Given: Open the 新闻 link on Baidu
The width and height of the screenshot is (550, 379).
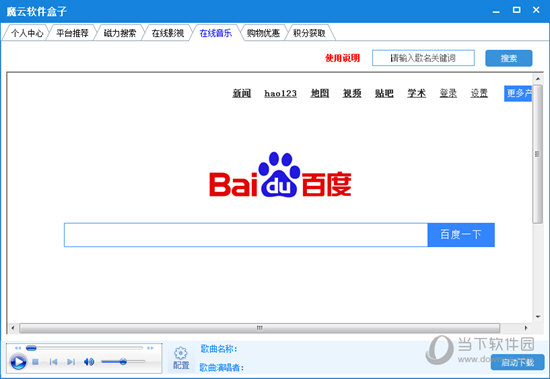Looking at the screenshot, I should 242,93.
